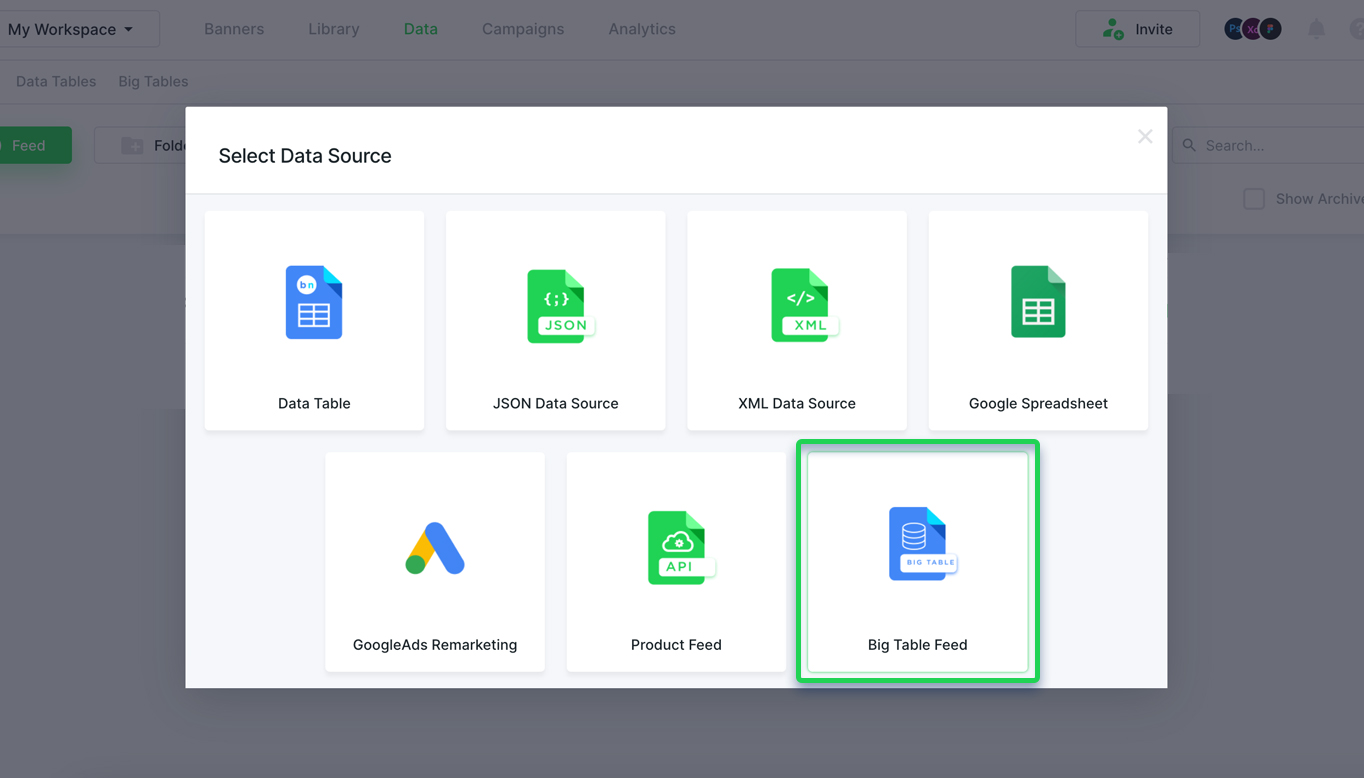This screenshot has height=778, width=1364.
Task: Click the "XML Data Source" label
Action: pos(797,403)
